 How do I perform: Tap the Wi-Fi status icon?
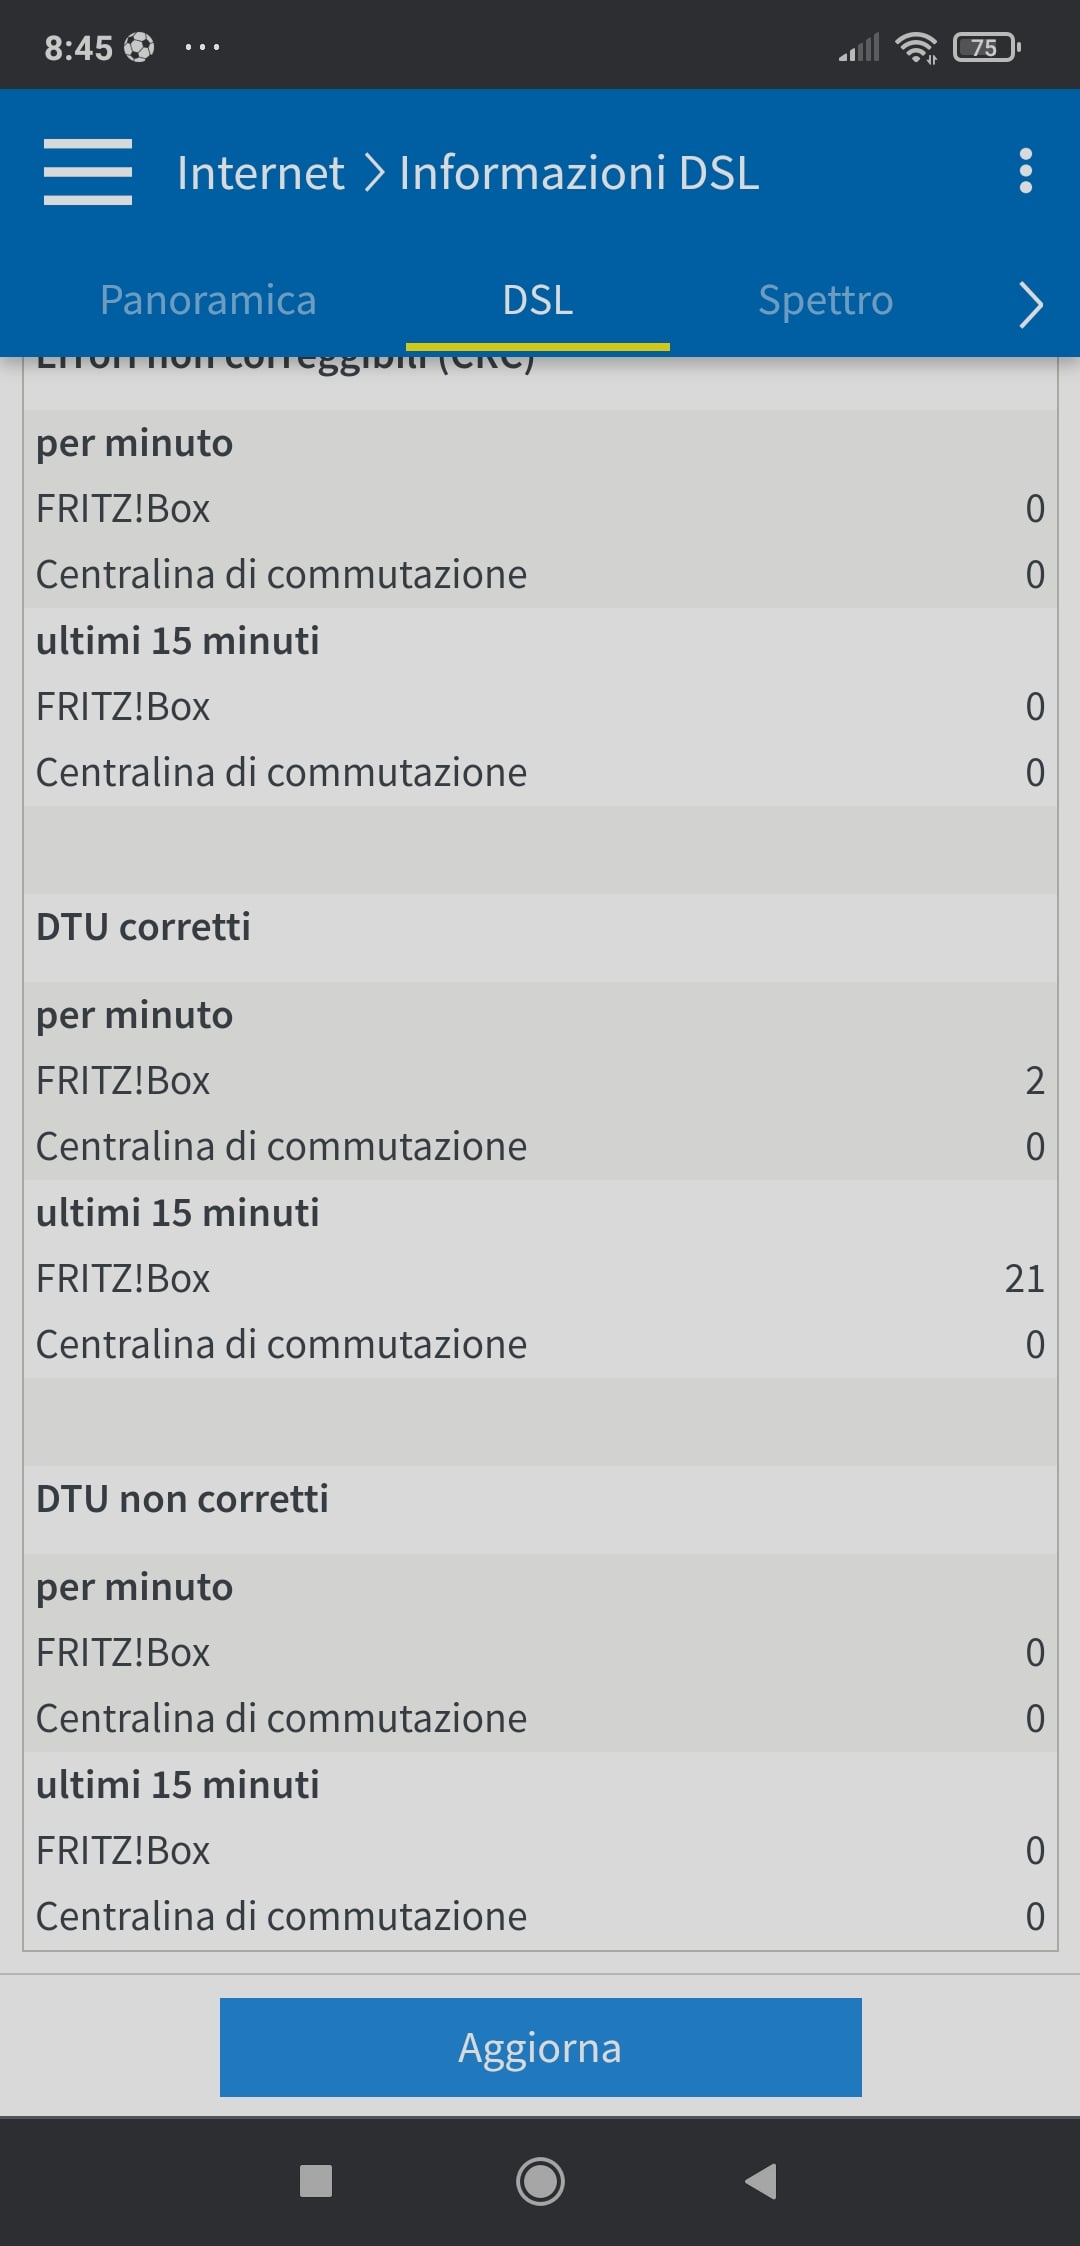(x=916, y=47)
